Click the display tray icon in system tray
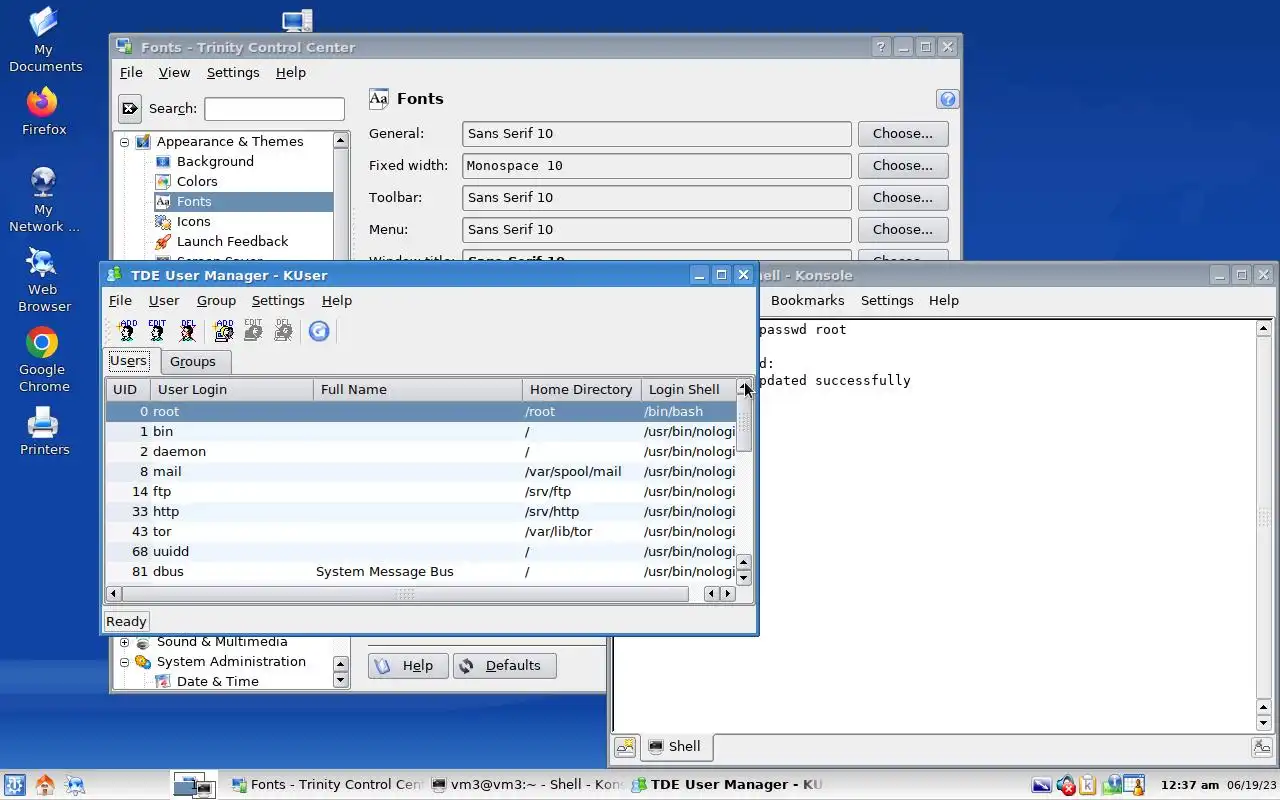1280x800 pixels. coord(1041,785)
